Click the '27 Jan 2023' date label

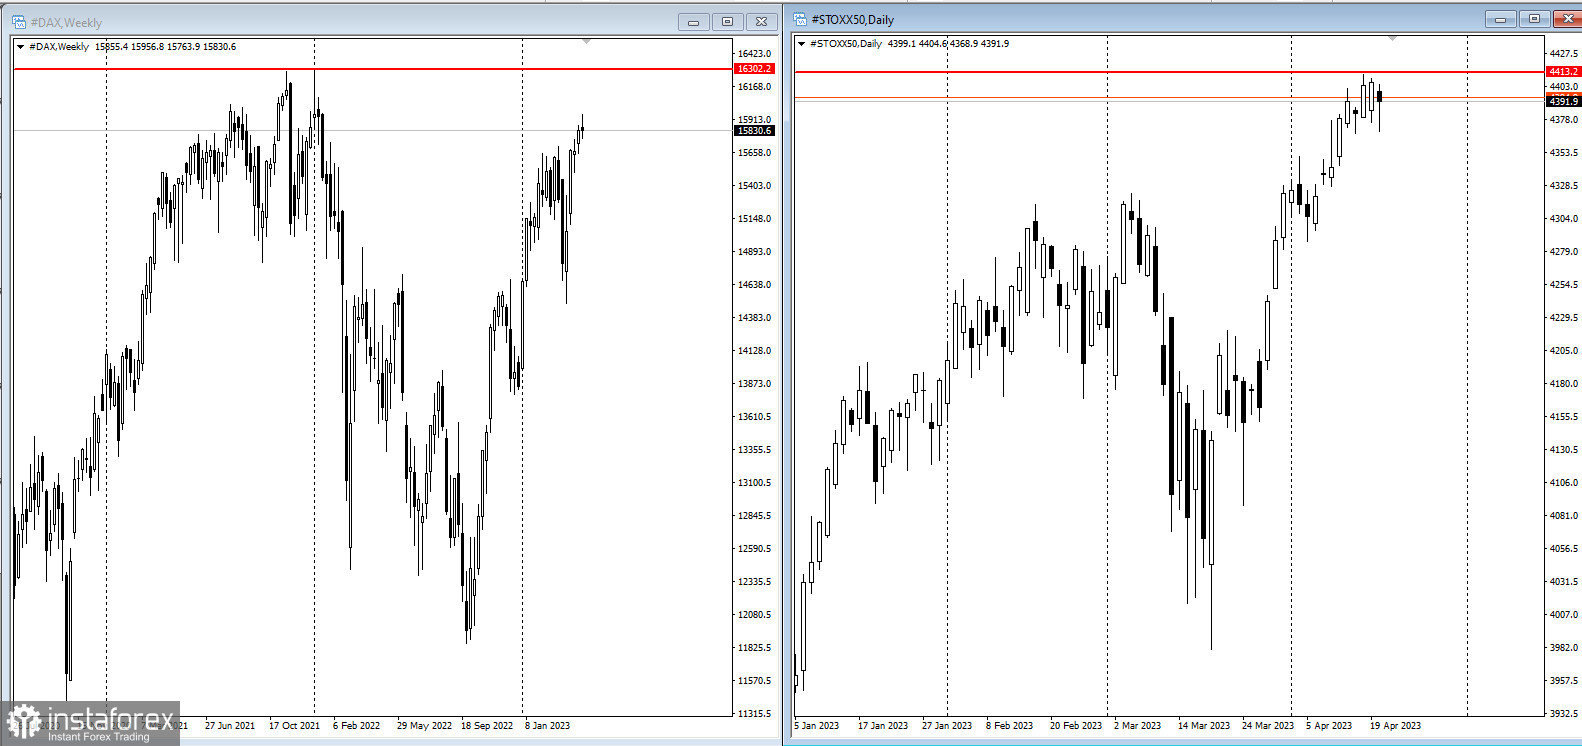click(947, 726)
